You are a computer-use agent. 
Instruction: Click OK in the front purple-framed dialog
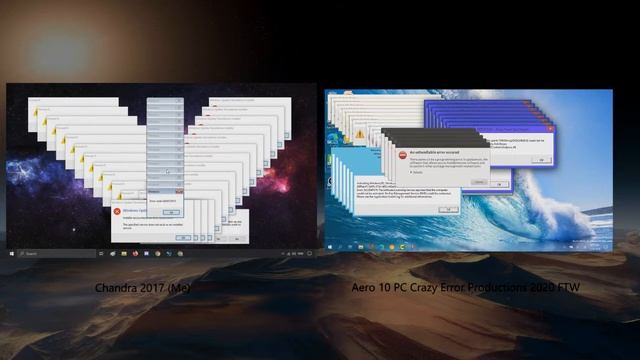click(x=542, y=160)
